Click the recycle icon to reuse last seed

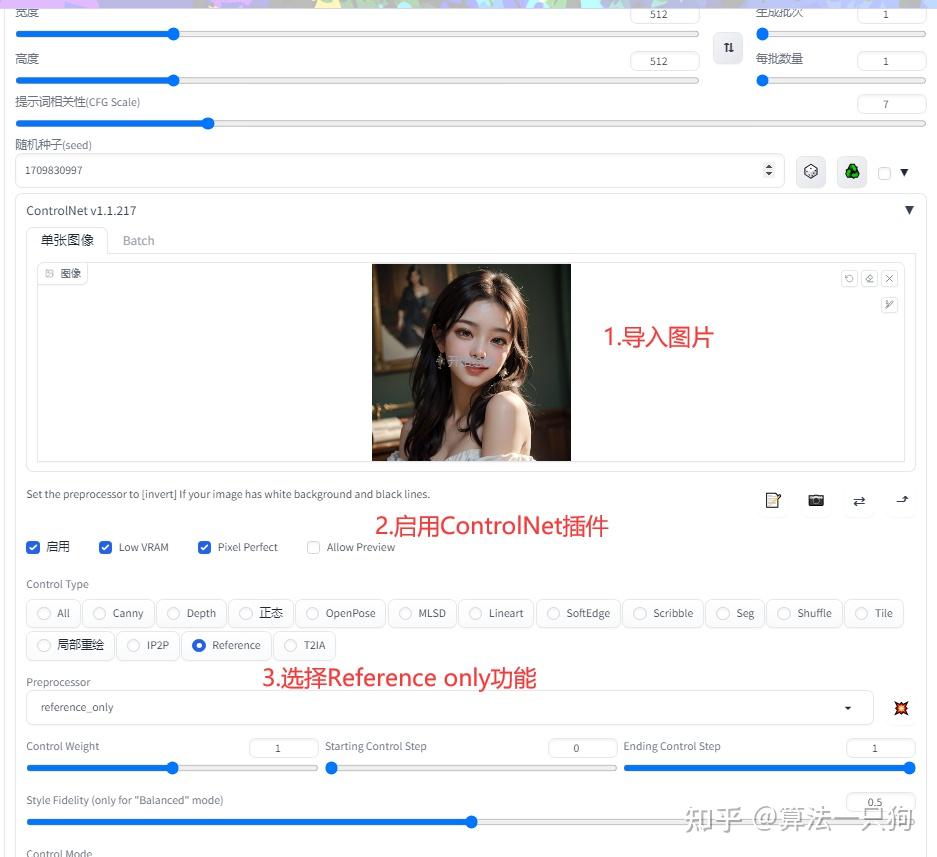coord(851,170)
